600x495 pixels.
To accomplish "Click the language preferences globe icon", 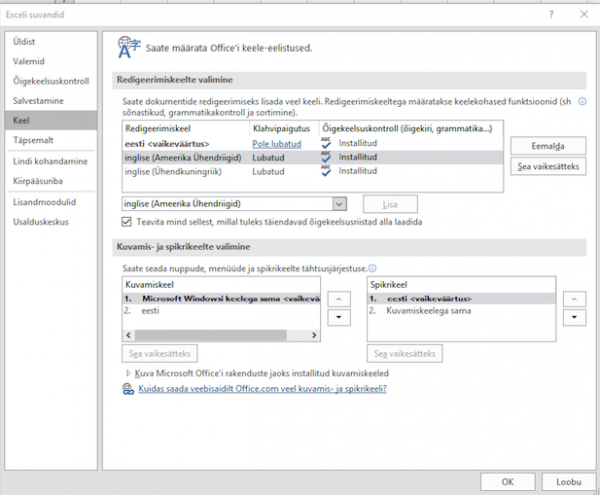I will 129,47.
